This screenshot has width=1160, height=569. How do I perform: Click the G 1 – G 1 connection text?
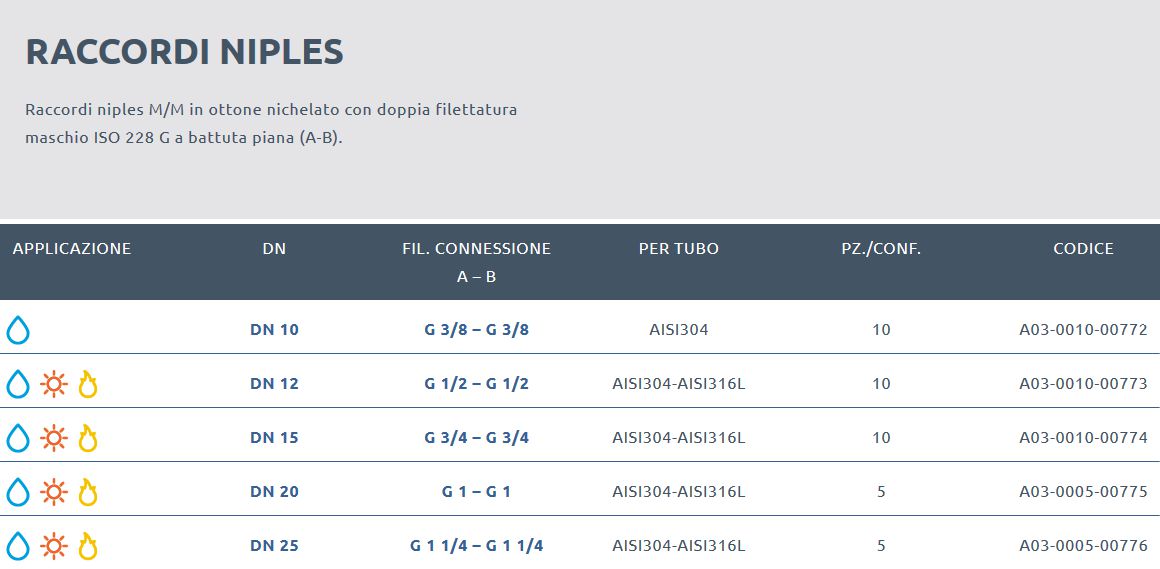pos(476,492)
